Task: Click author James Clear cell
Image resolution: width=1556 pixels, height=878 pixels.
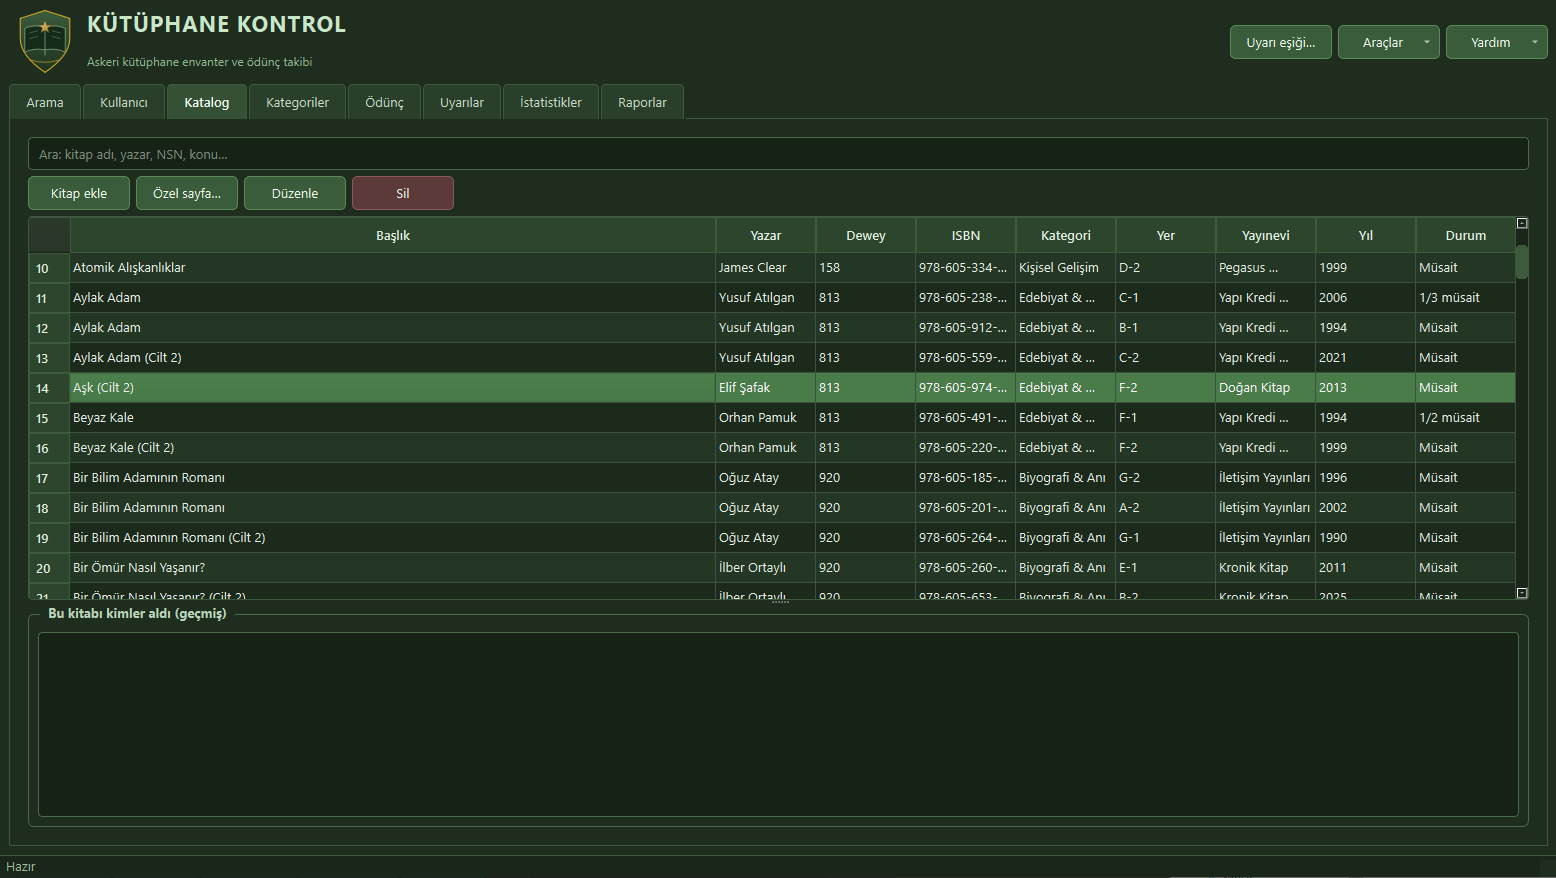Action: [x=766, y=267]
